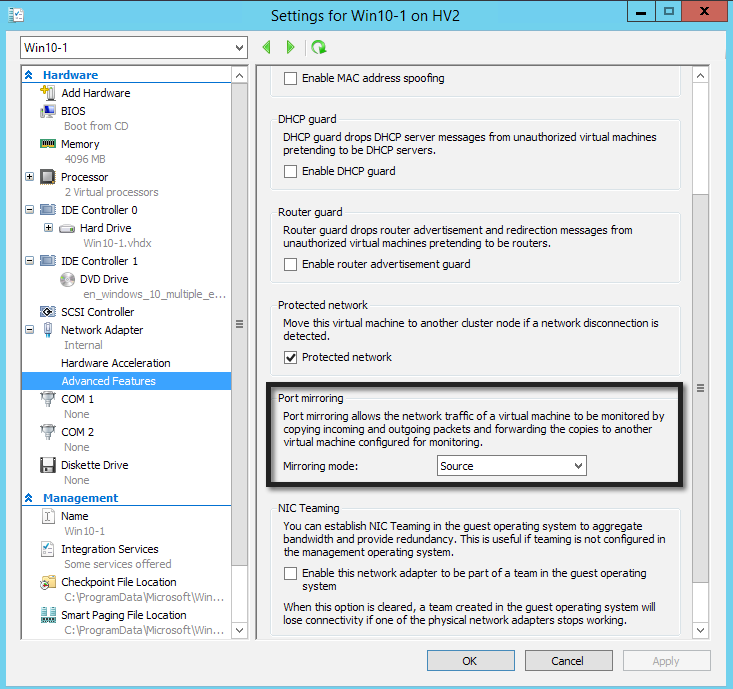Click the Win10-1.vhdx text
This screenshot has width=733, height=689.
(x=117, y=243)
